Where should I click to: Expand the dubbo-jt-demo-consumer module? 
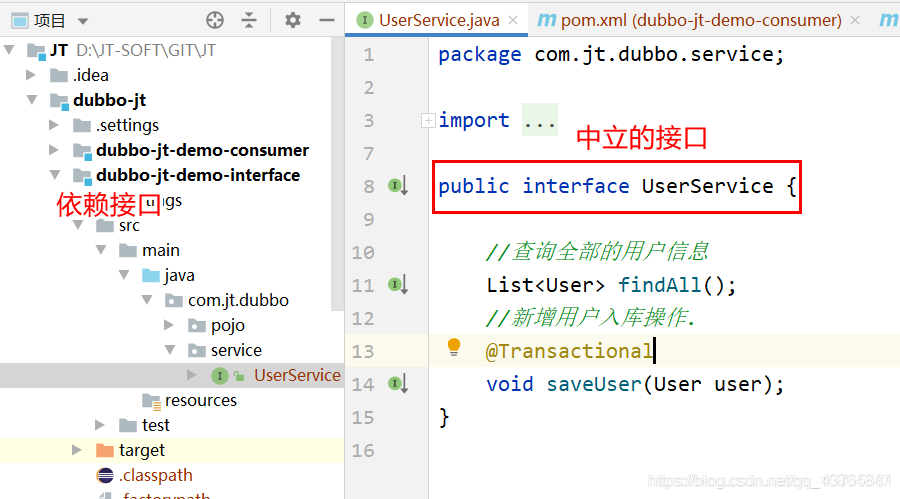(54, 150)
